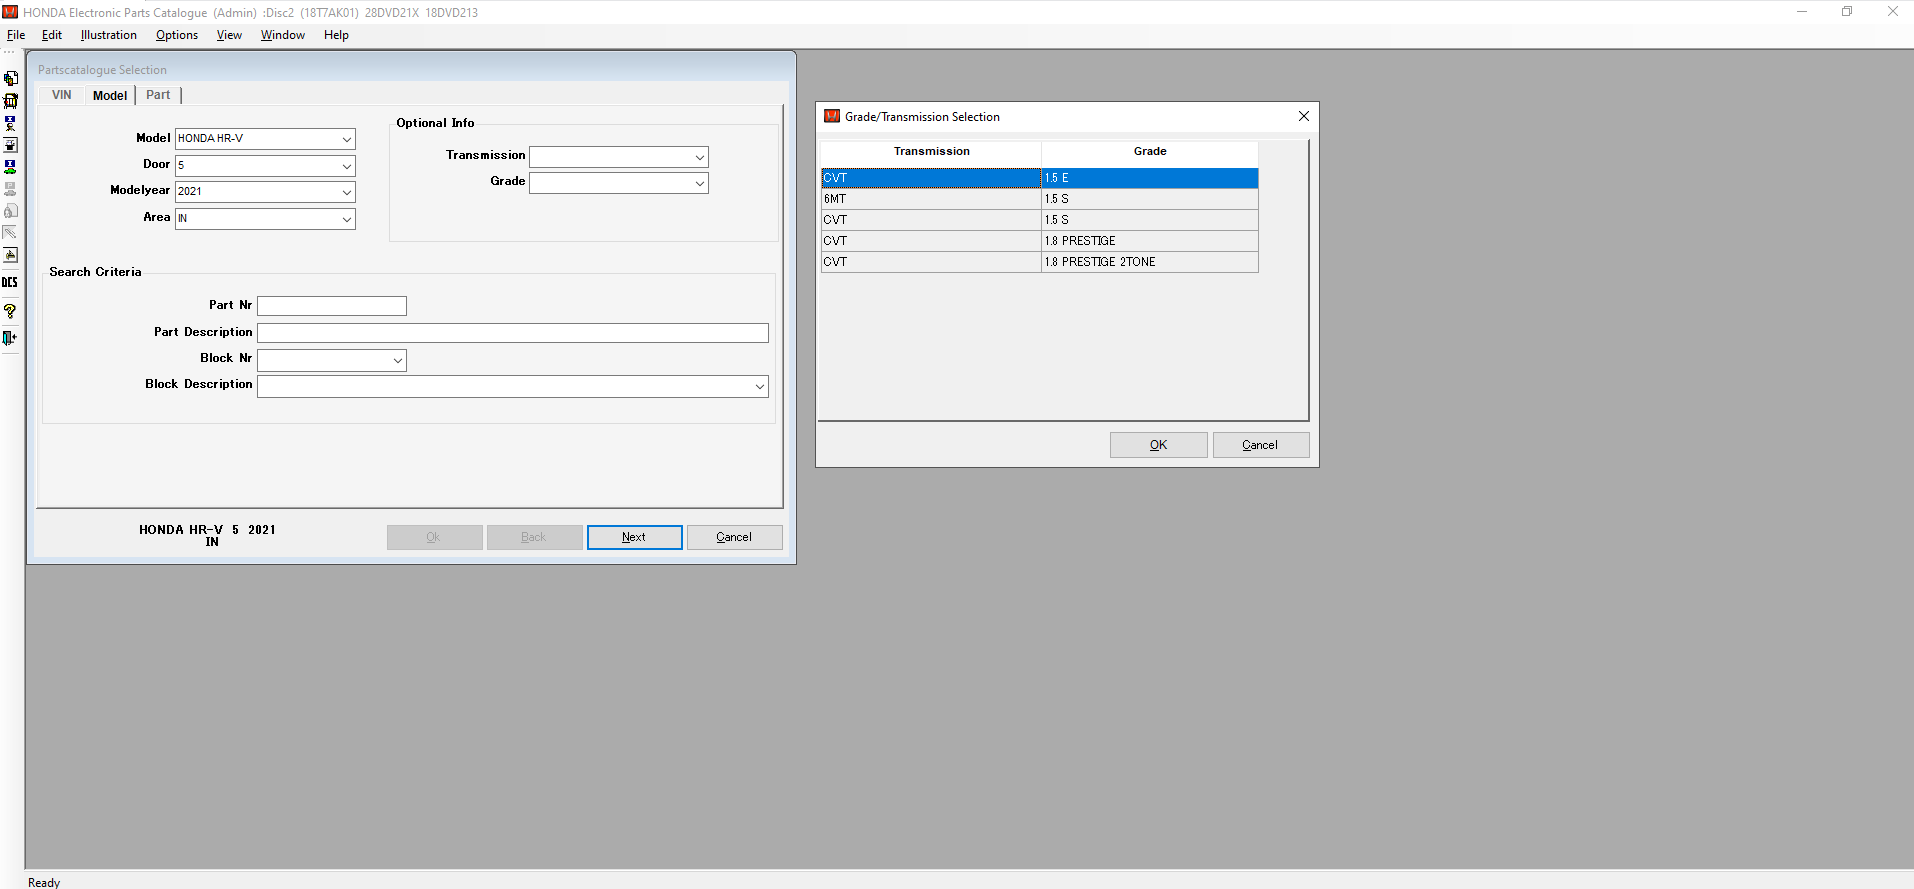The image size is (1914, 889).
Task: Click the Ready status bar text
Action: click(44, 882)
